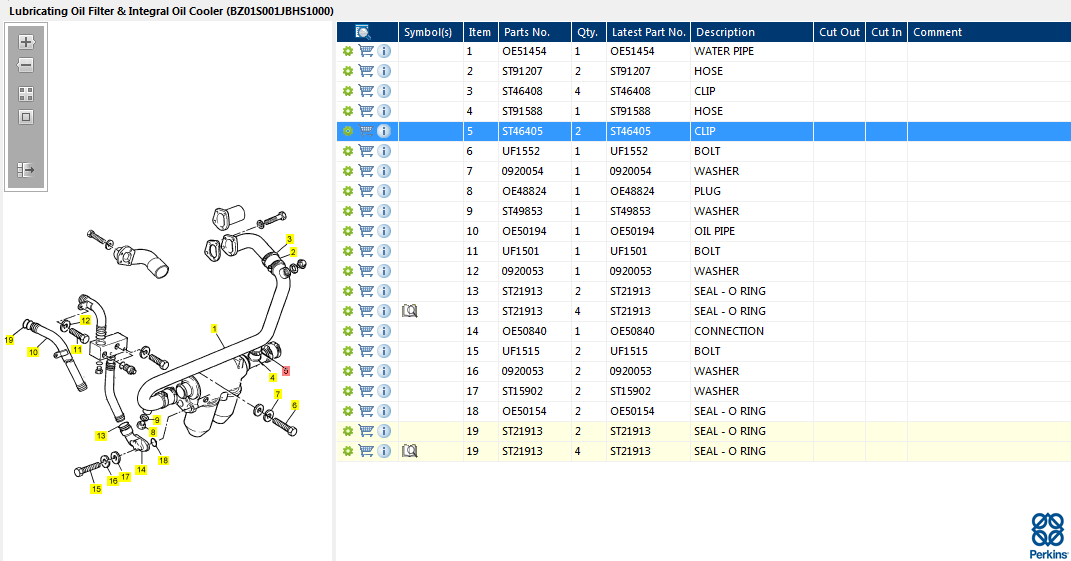Select callout 19 on the diagram
Image resolution: width=1071 pixels, height=561 pixels.
click(9, 340)
